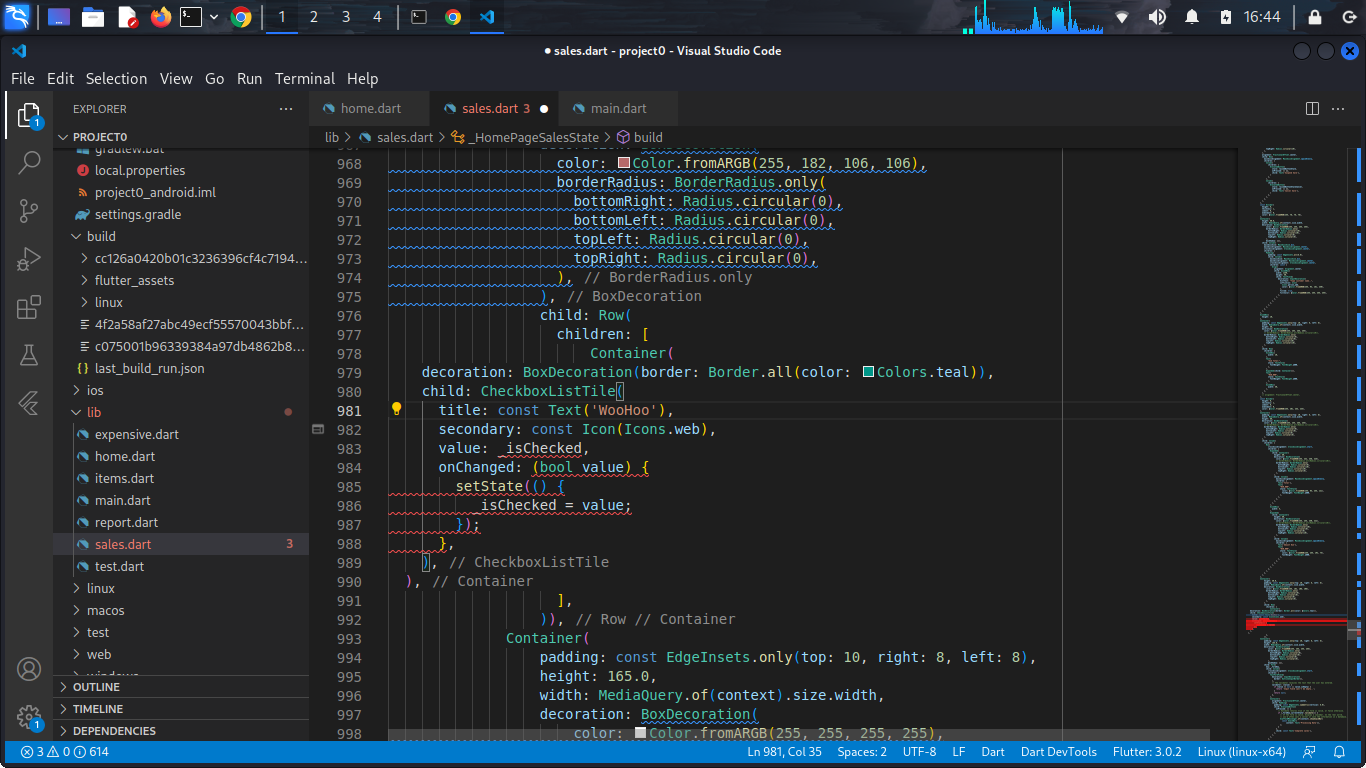Click Flutter: 3.0.2 version status
1366x768 pixels.
coord(1147,752)
